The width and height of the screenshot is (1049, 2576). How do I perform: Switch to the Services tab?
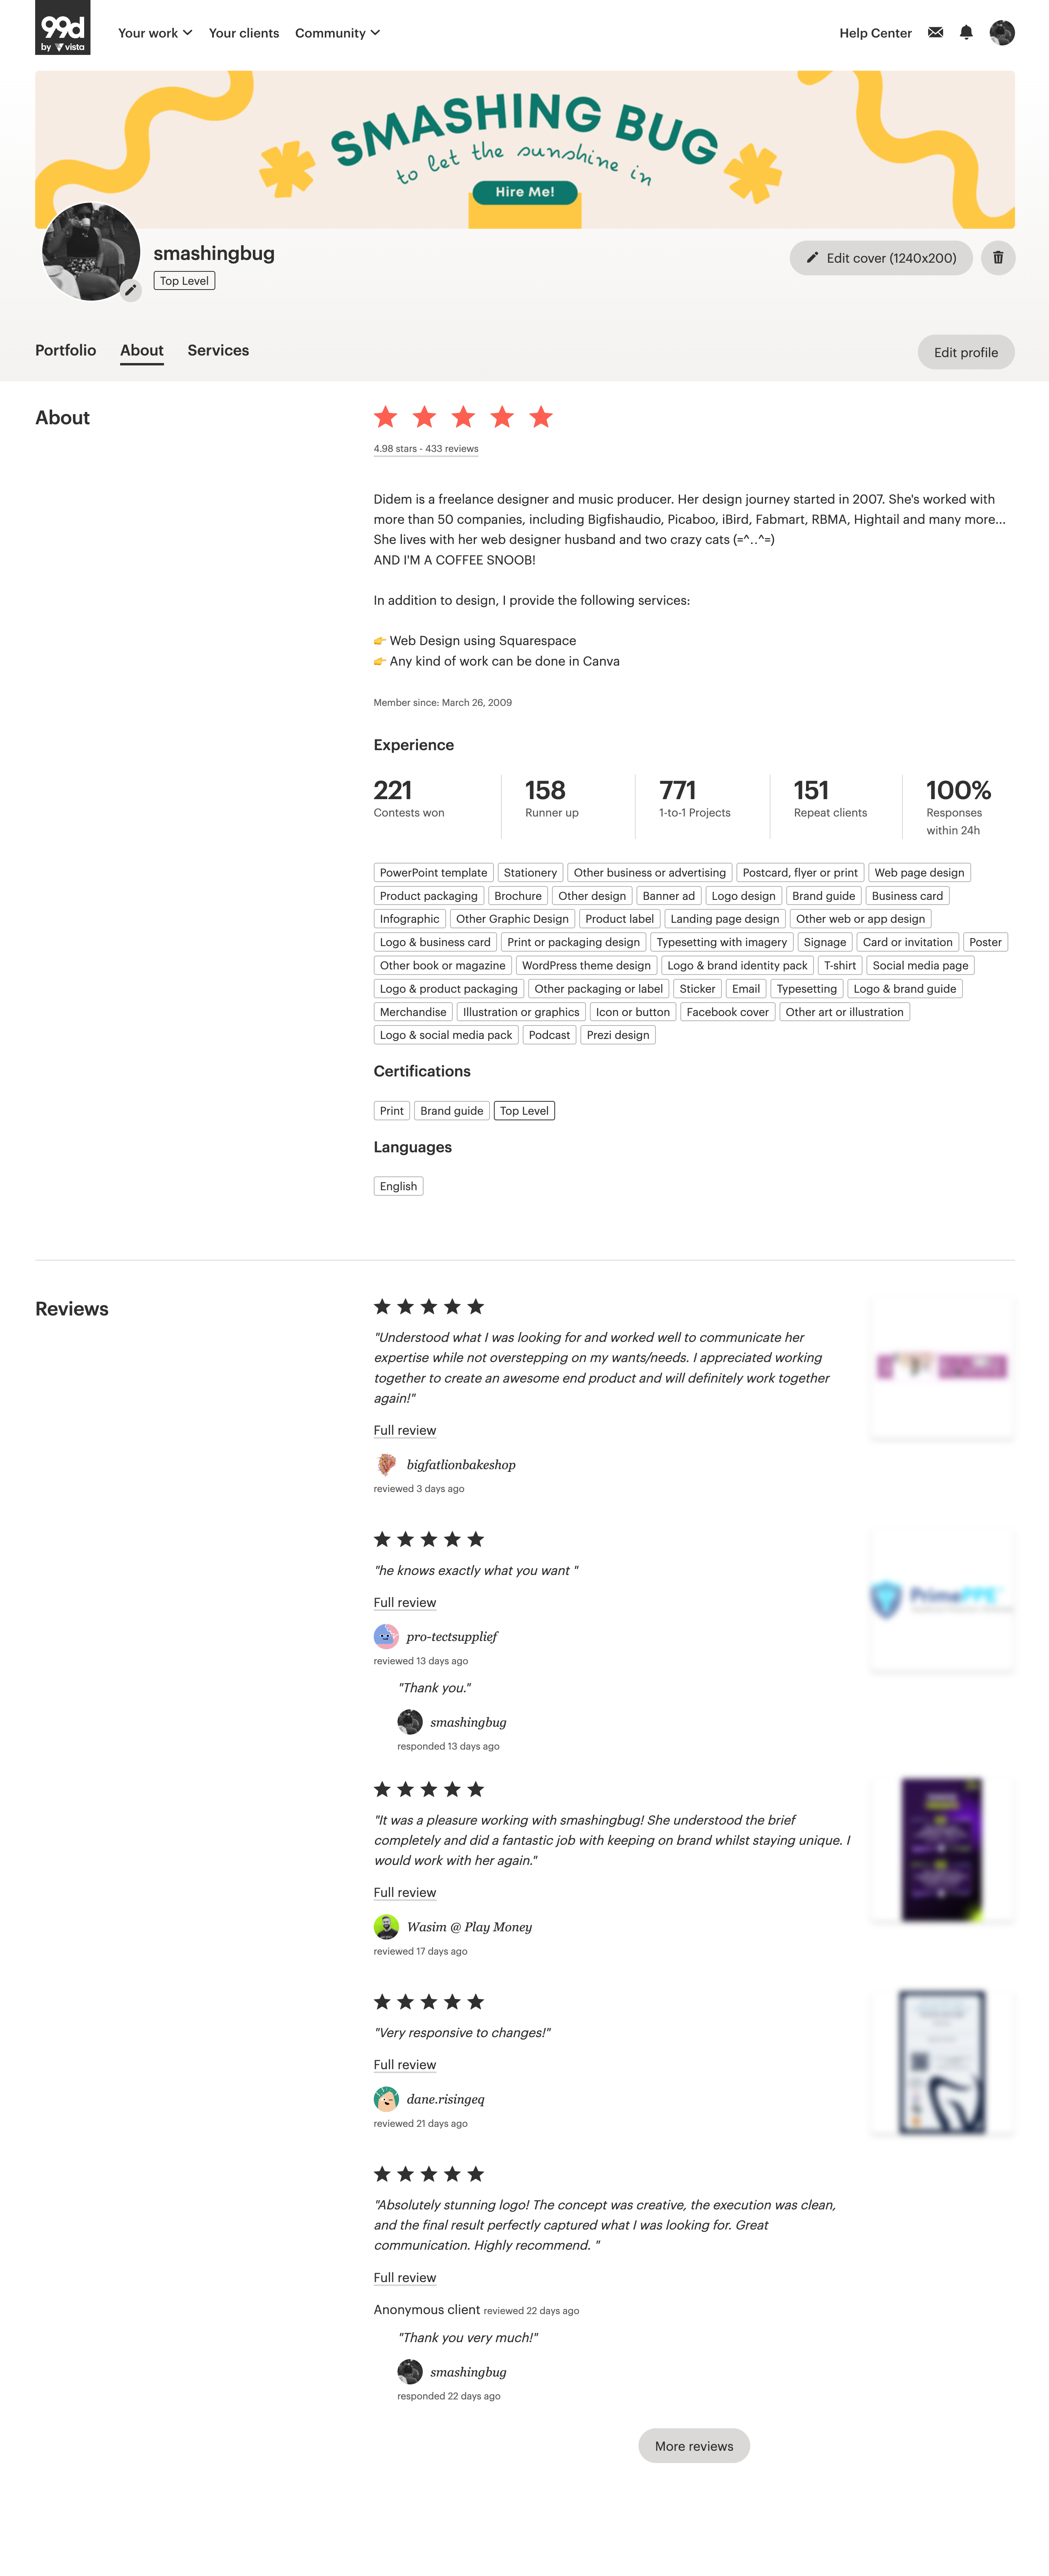point(218,350)
